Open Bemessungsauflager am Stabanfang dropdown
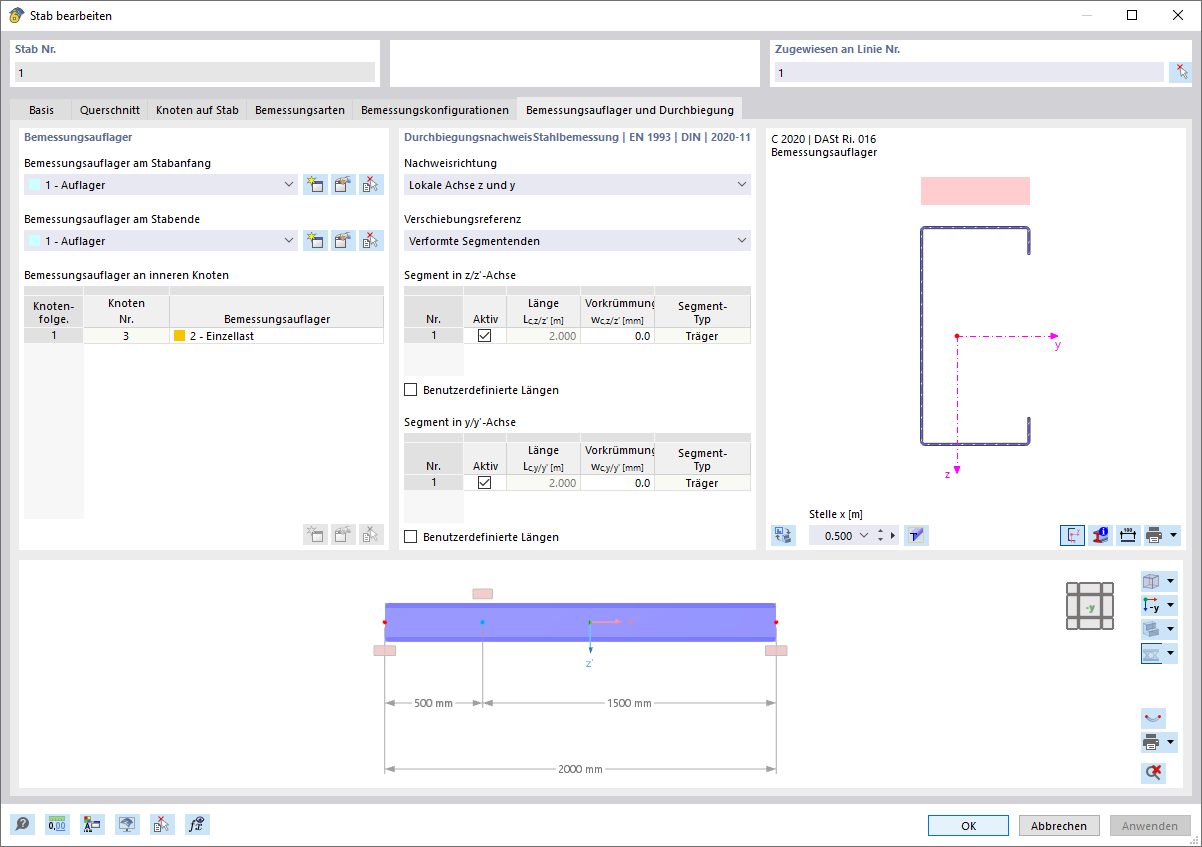Screen dimensions: 1202x847 pos(289,184)
